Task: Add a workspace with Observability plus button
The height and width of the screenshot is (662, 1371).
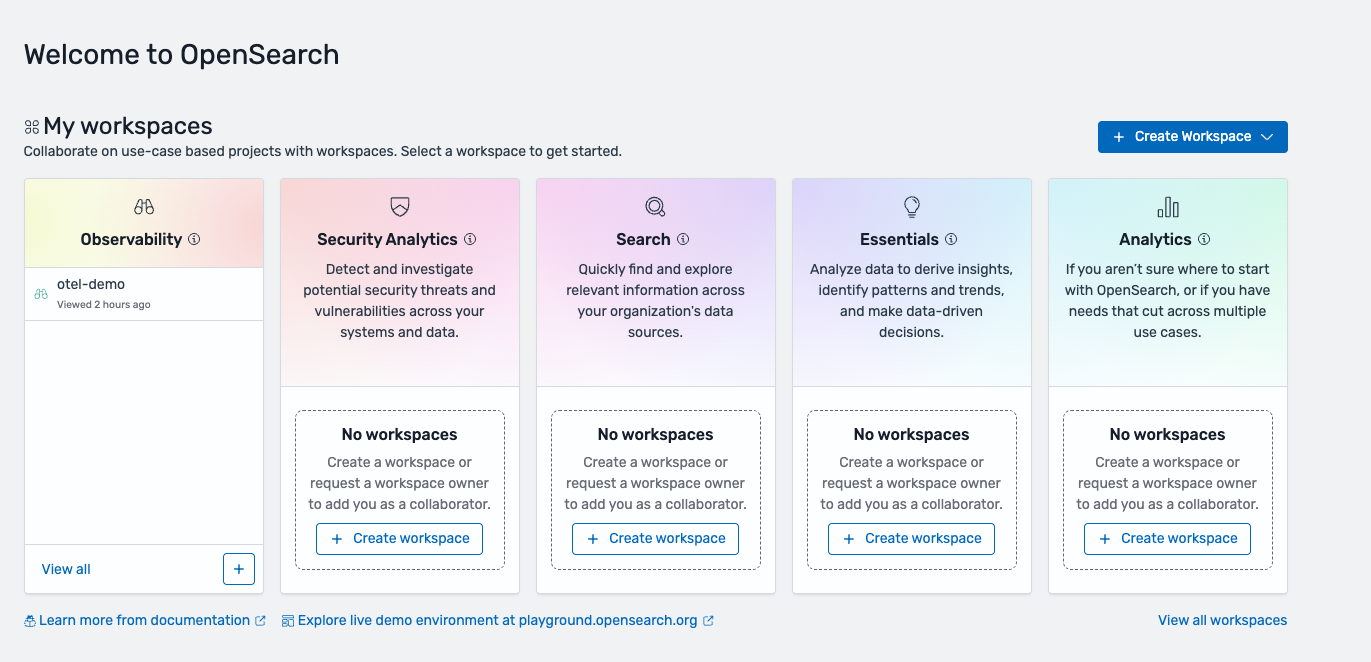Action: pyautogui.click(x=239, y=569)
